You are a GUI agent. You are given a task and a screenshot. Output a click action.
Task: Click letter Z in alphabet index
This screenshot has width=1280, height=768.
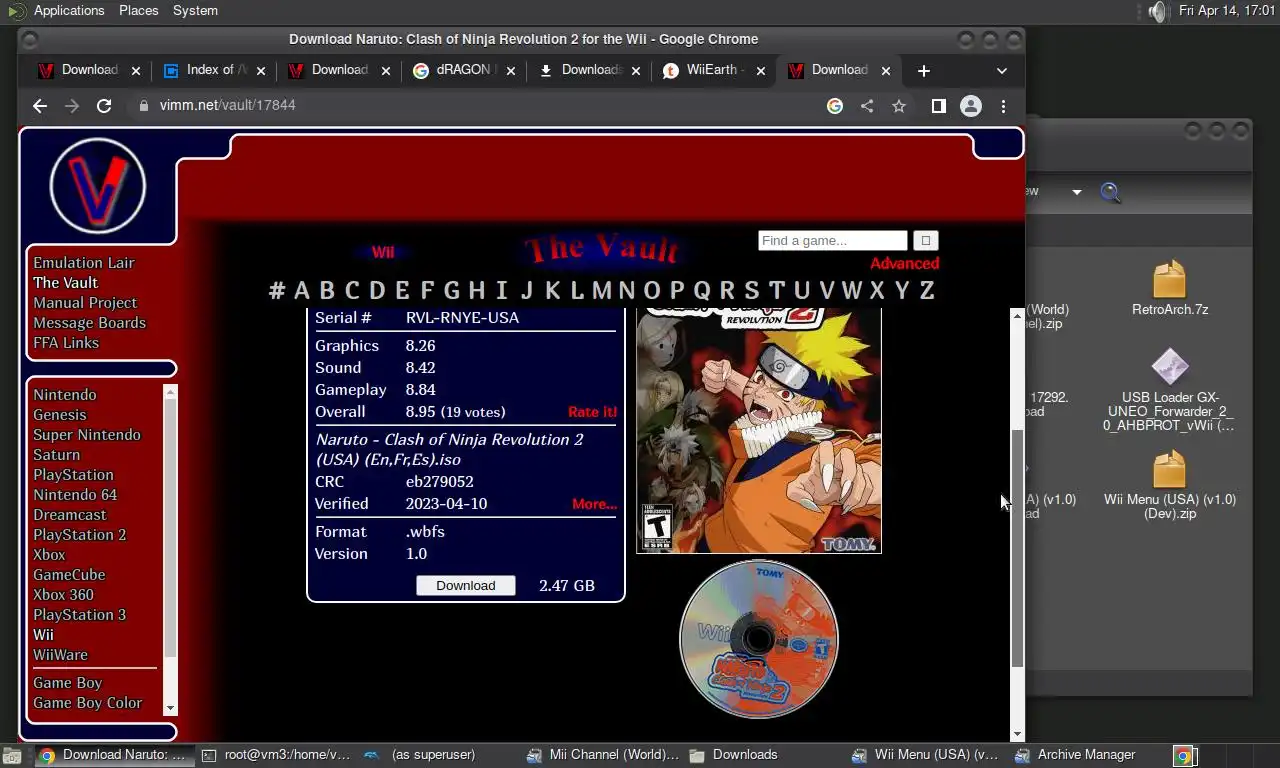click(x=927, y=290)
